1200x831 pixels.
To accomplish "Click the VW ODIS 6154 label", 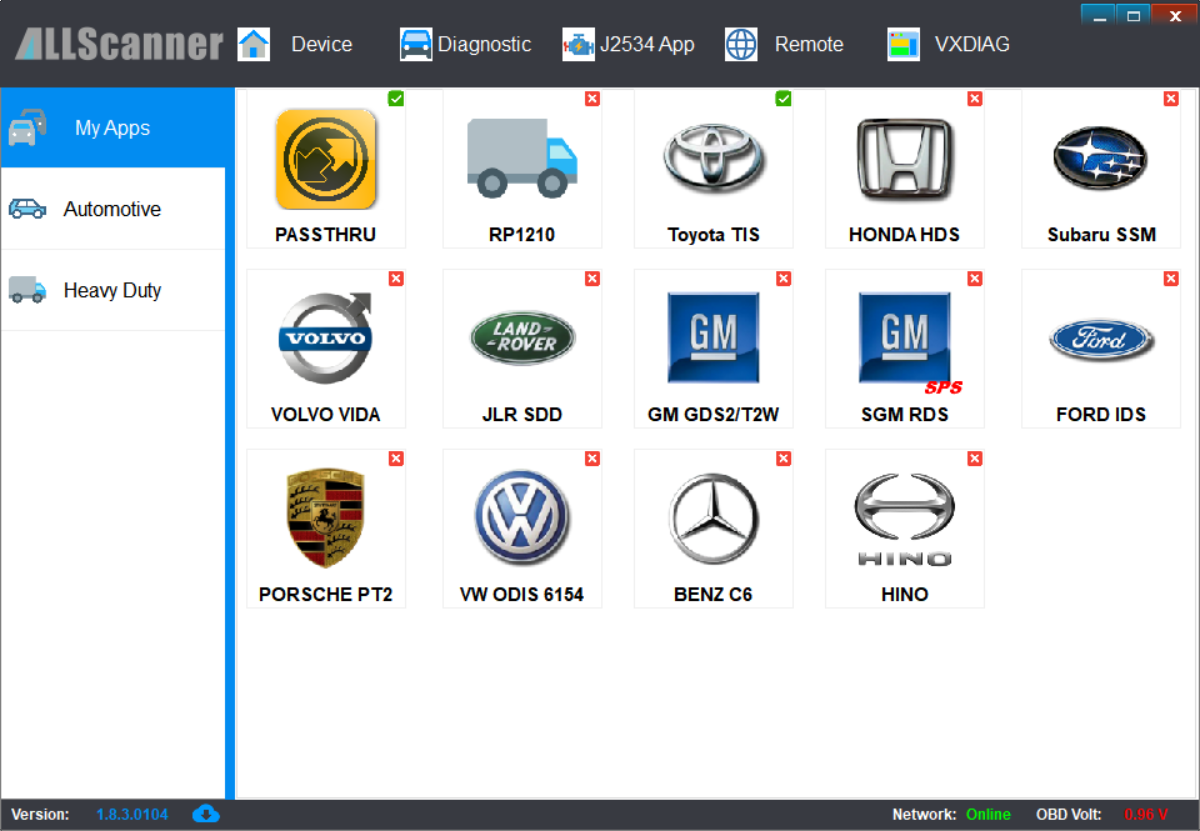I will pos(522,595).
